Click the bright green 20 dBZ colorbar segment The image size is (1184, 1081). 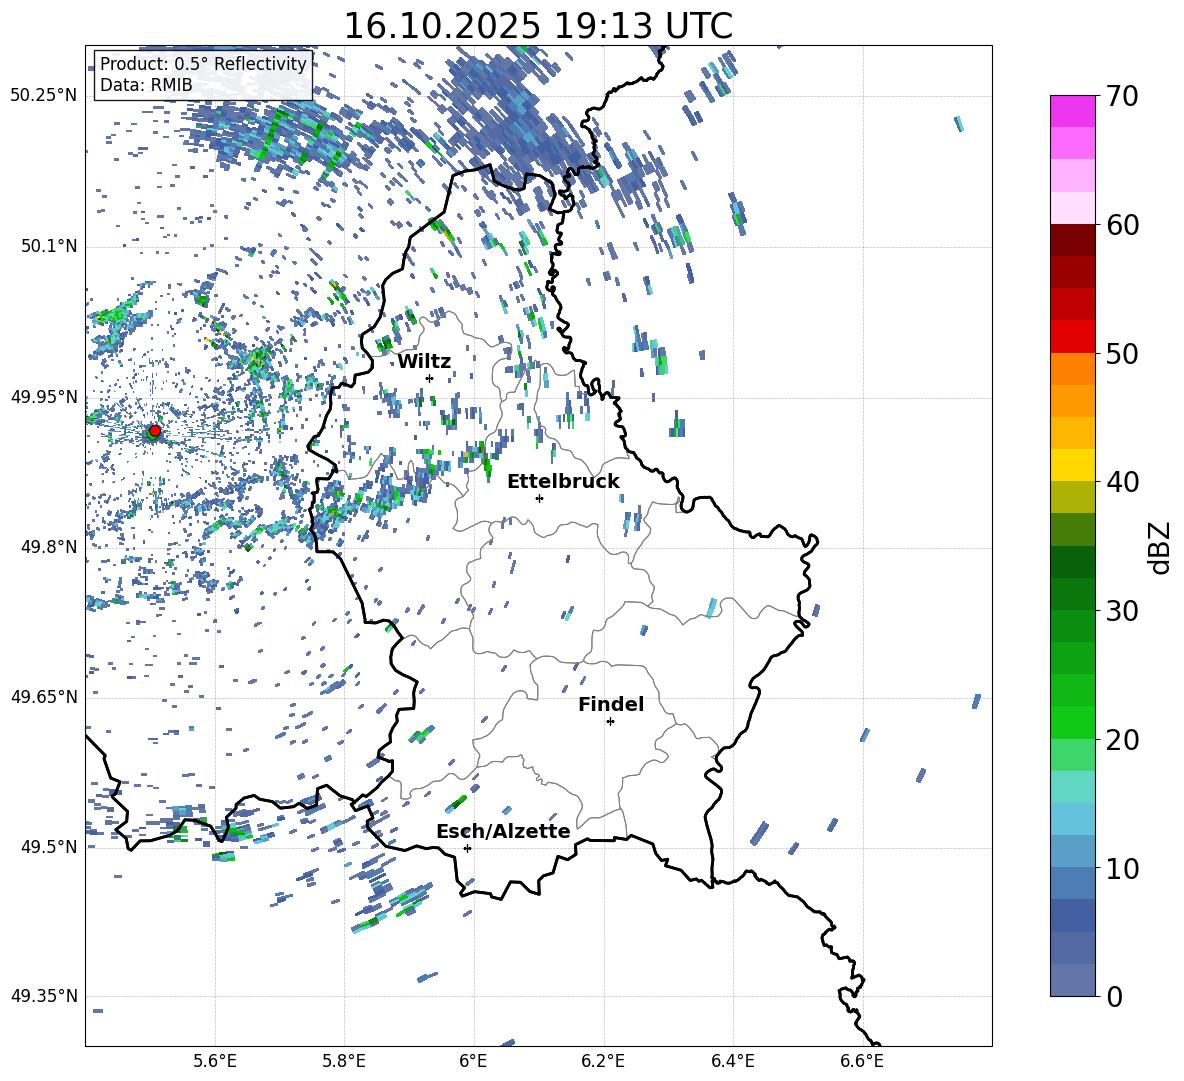click(x=1072, y=722)
